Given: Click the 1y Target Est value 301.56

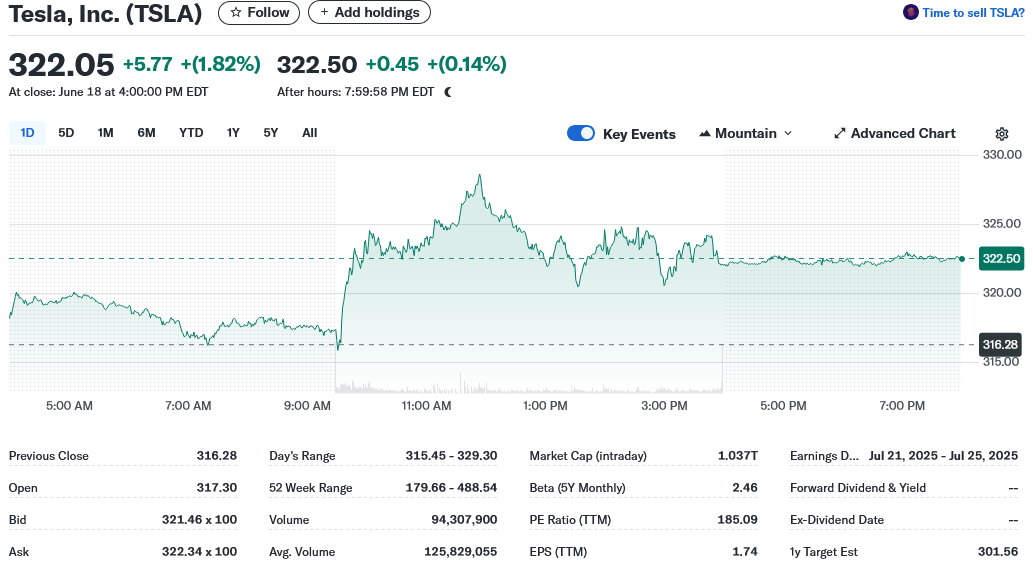Looking at the screenshot, I should click(998, 552).
